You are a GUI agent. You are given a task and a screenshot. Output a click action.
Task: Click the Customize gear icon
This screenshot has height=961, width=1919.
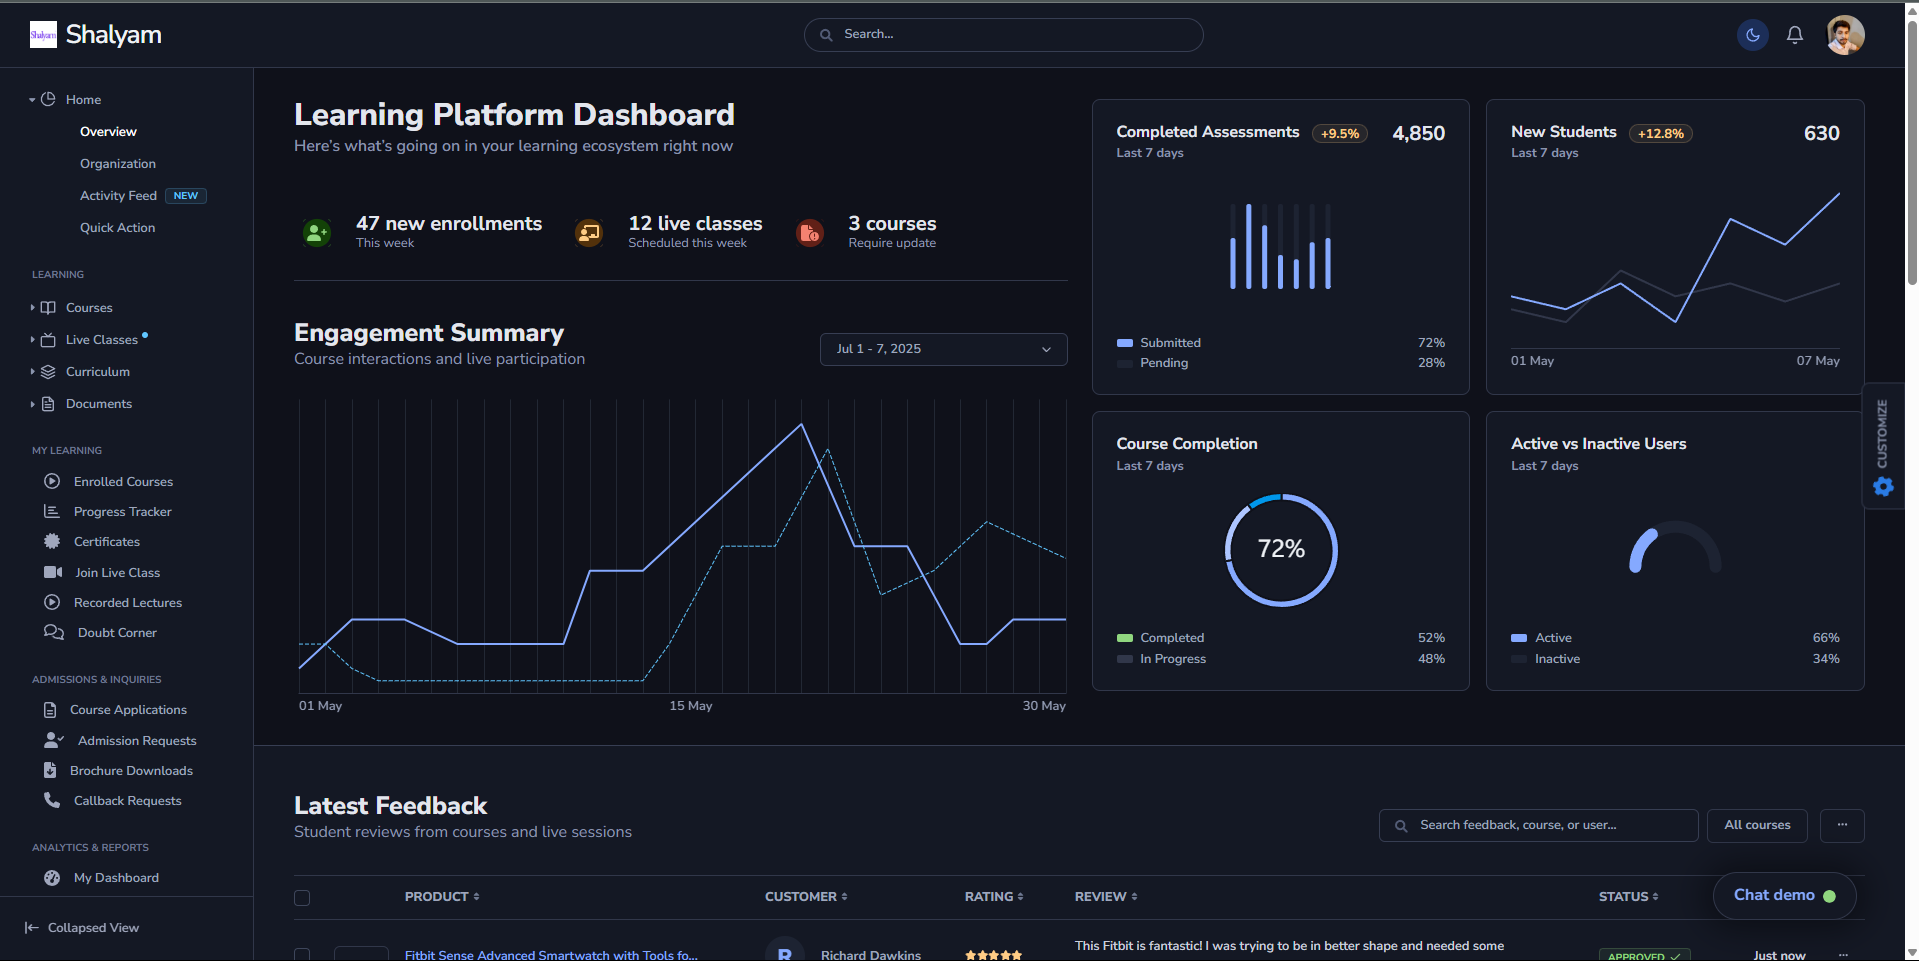[x=1884, y=486]
